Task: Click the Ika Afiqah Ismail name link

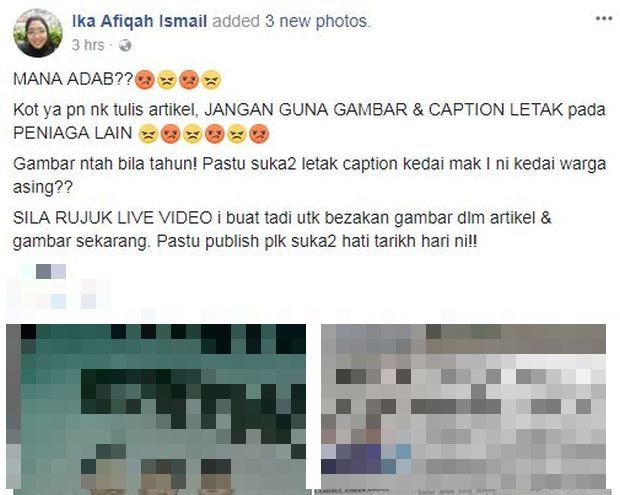Action: click(x=140, y=21)
